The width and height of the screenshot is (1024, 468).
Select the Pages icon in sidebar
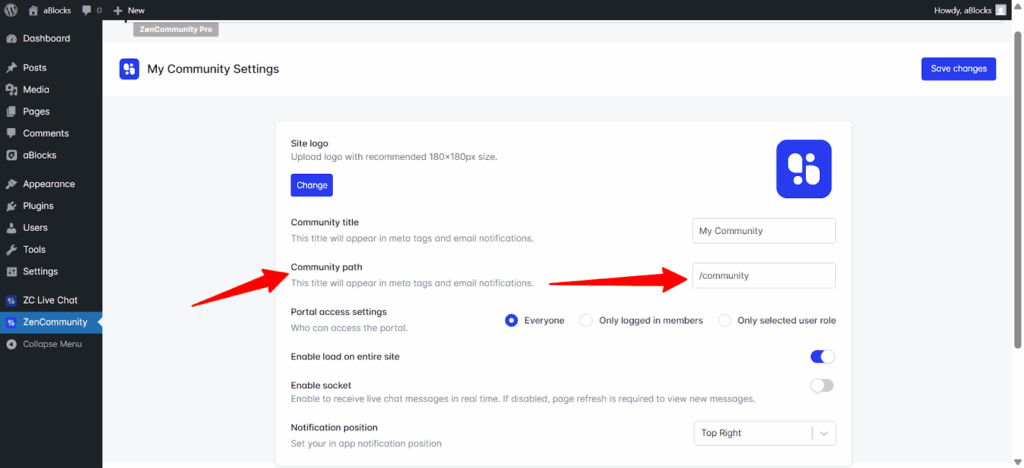coord(11,112)
